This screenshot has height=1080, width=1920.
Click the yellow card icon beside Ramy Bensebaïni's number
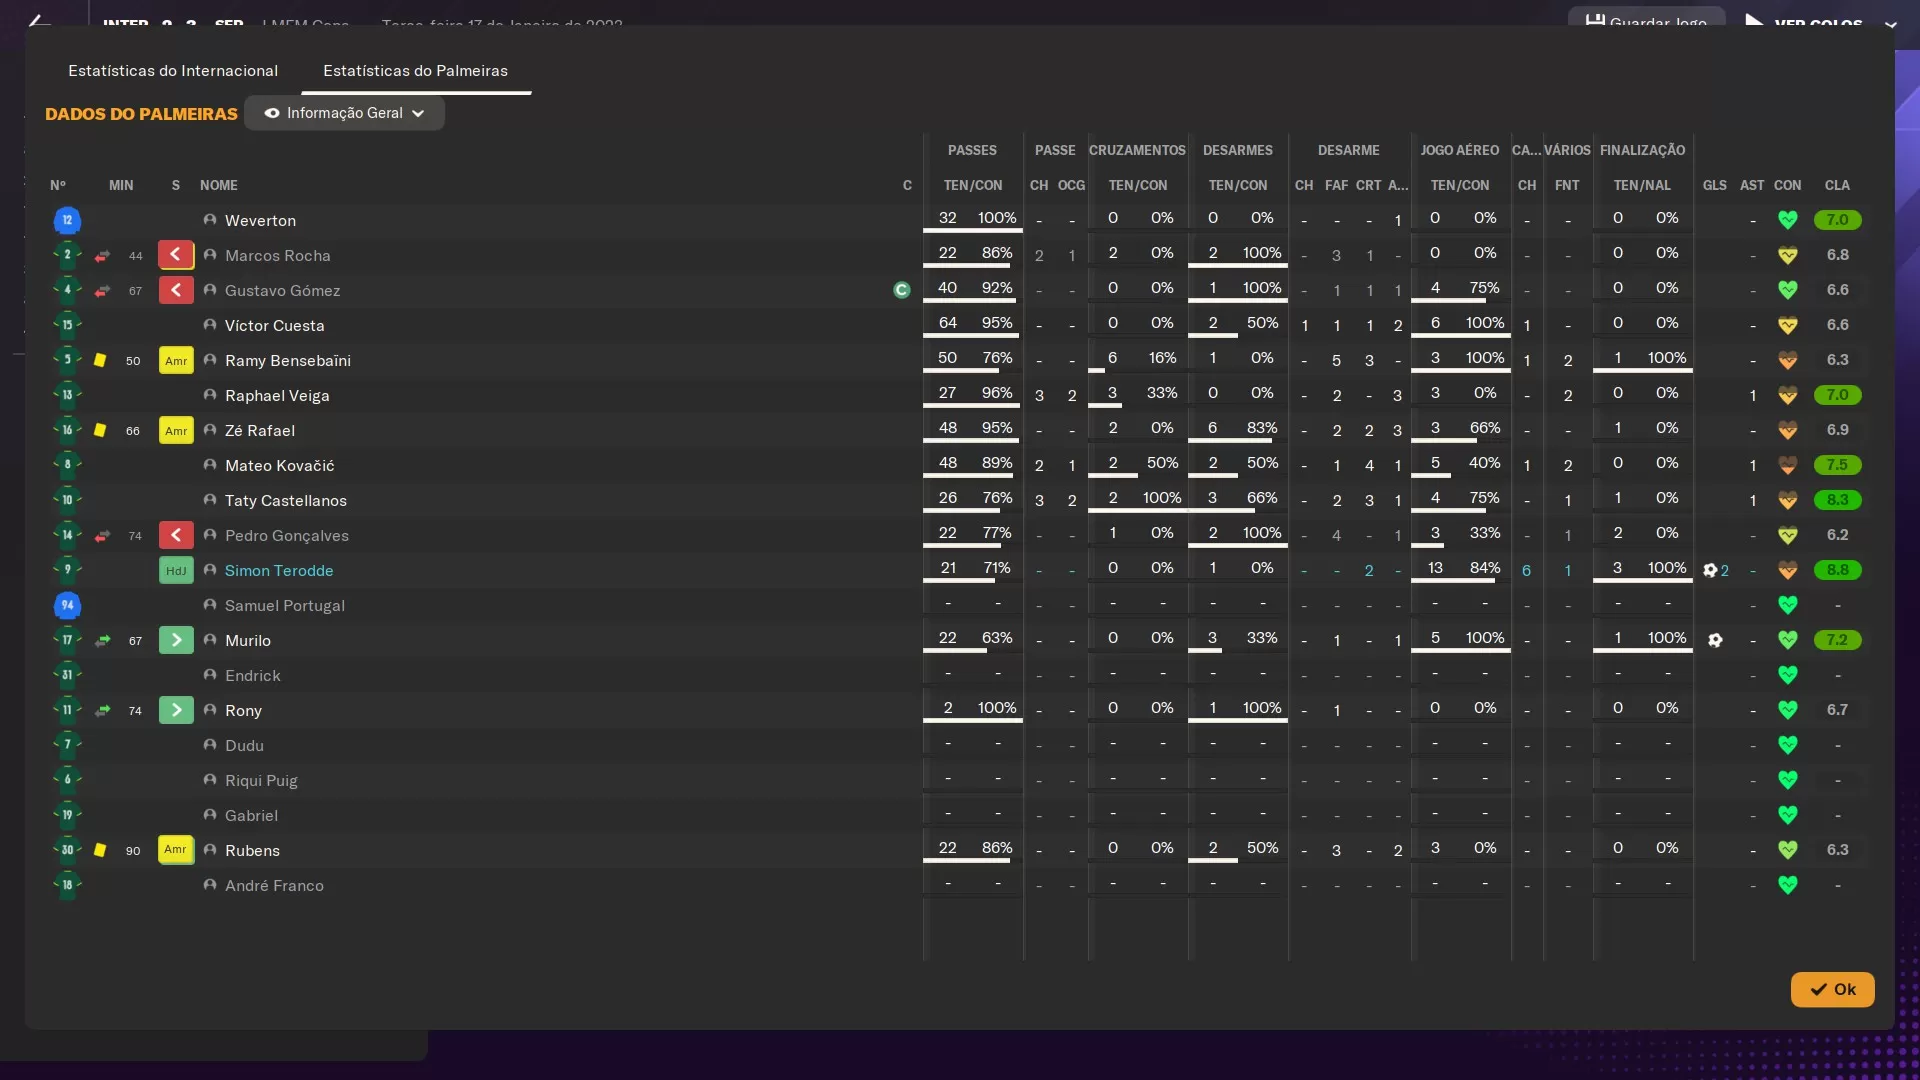(100, 360)
